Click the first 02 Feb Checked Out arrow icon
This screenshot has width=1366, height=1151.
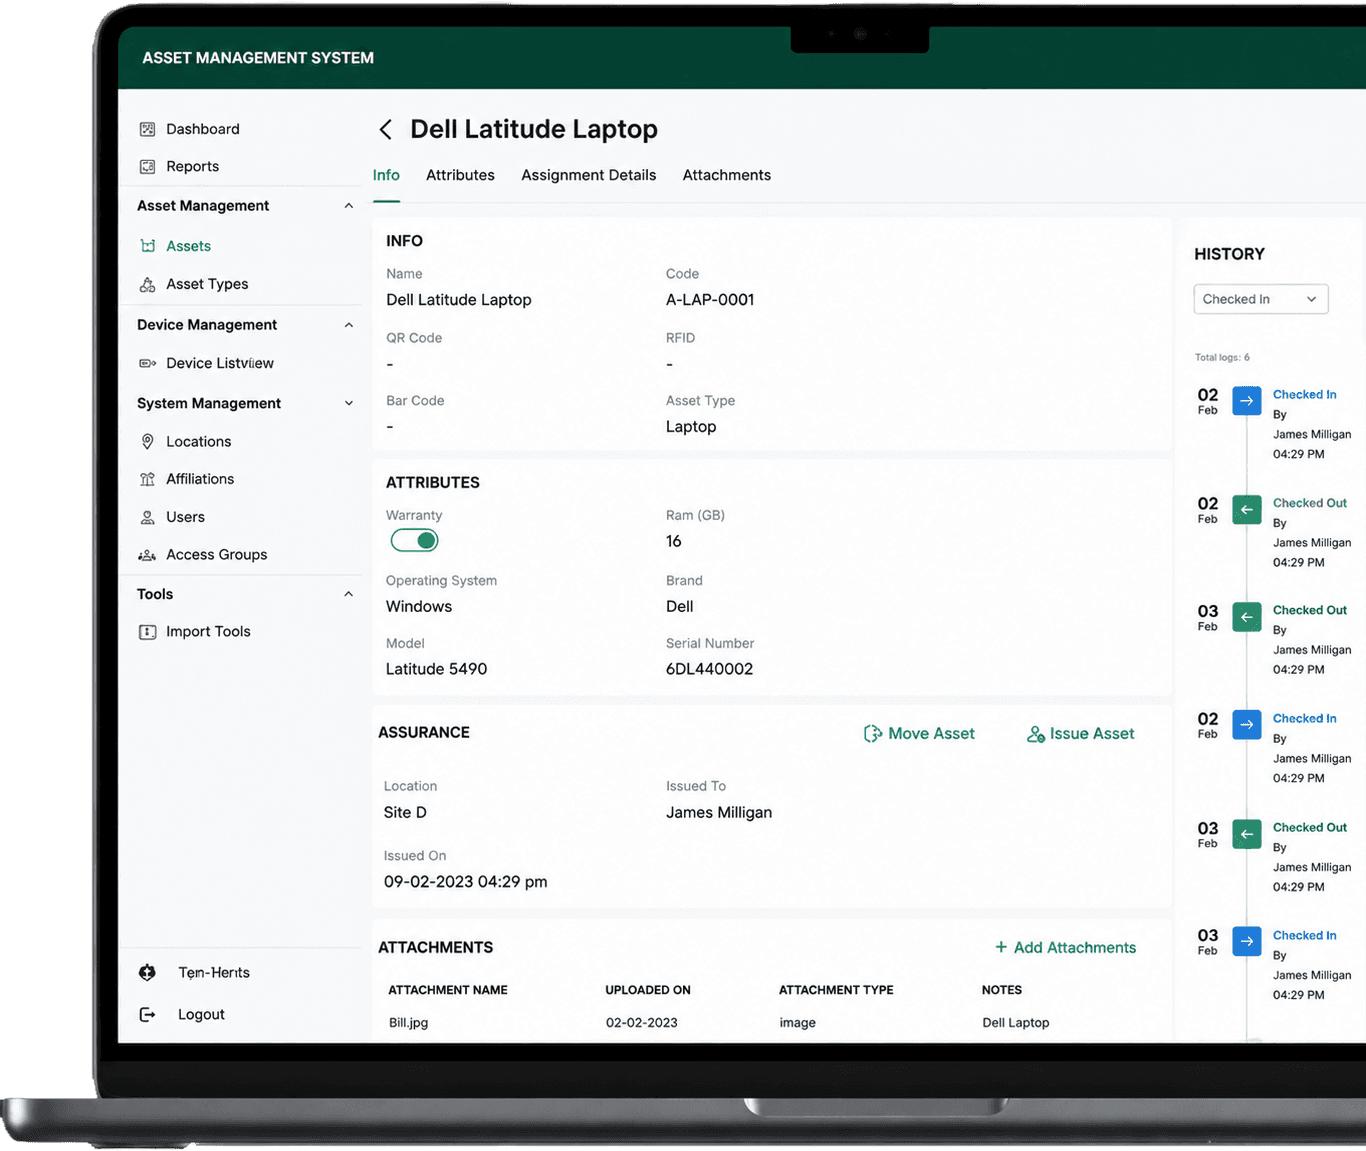1246,510
